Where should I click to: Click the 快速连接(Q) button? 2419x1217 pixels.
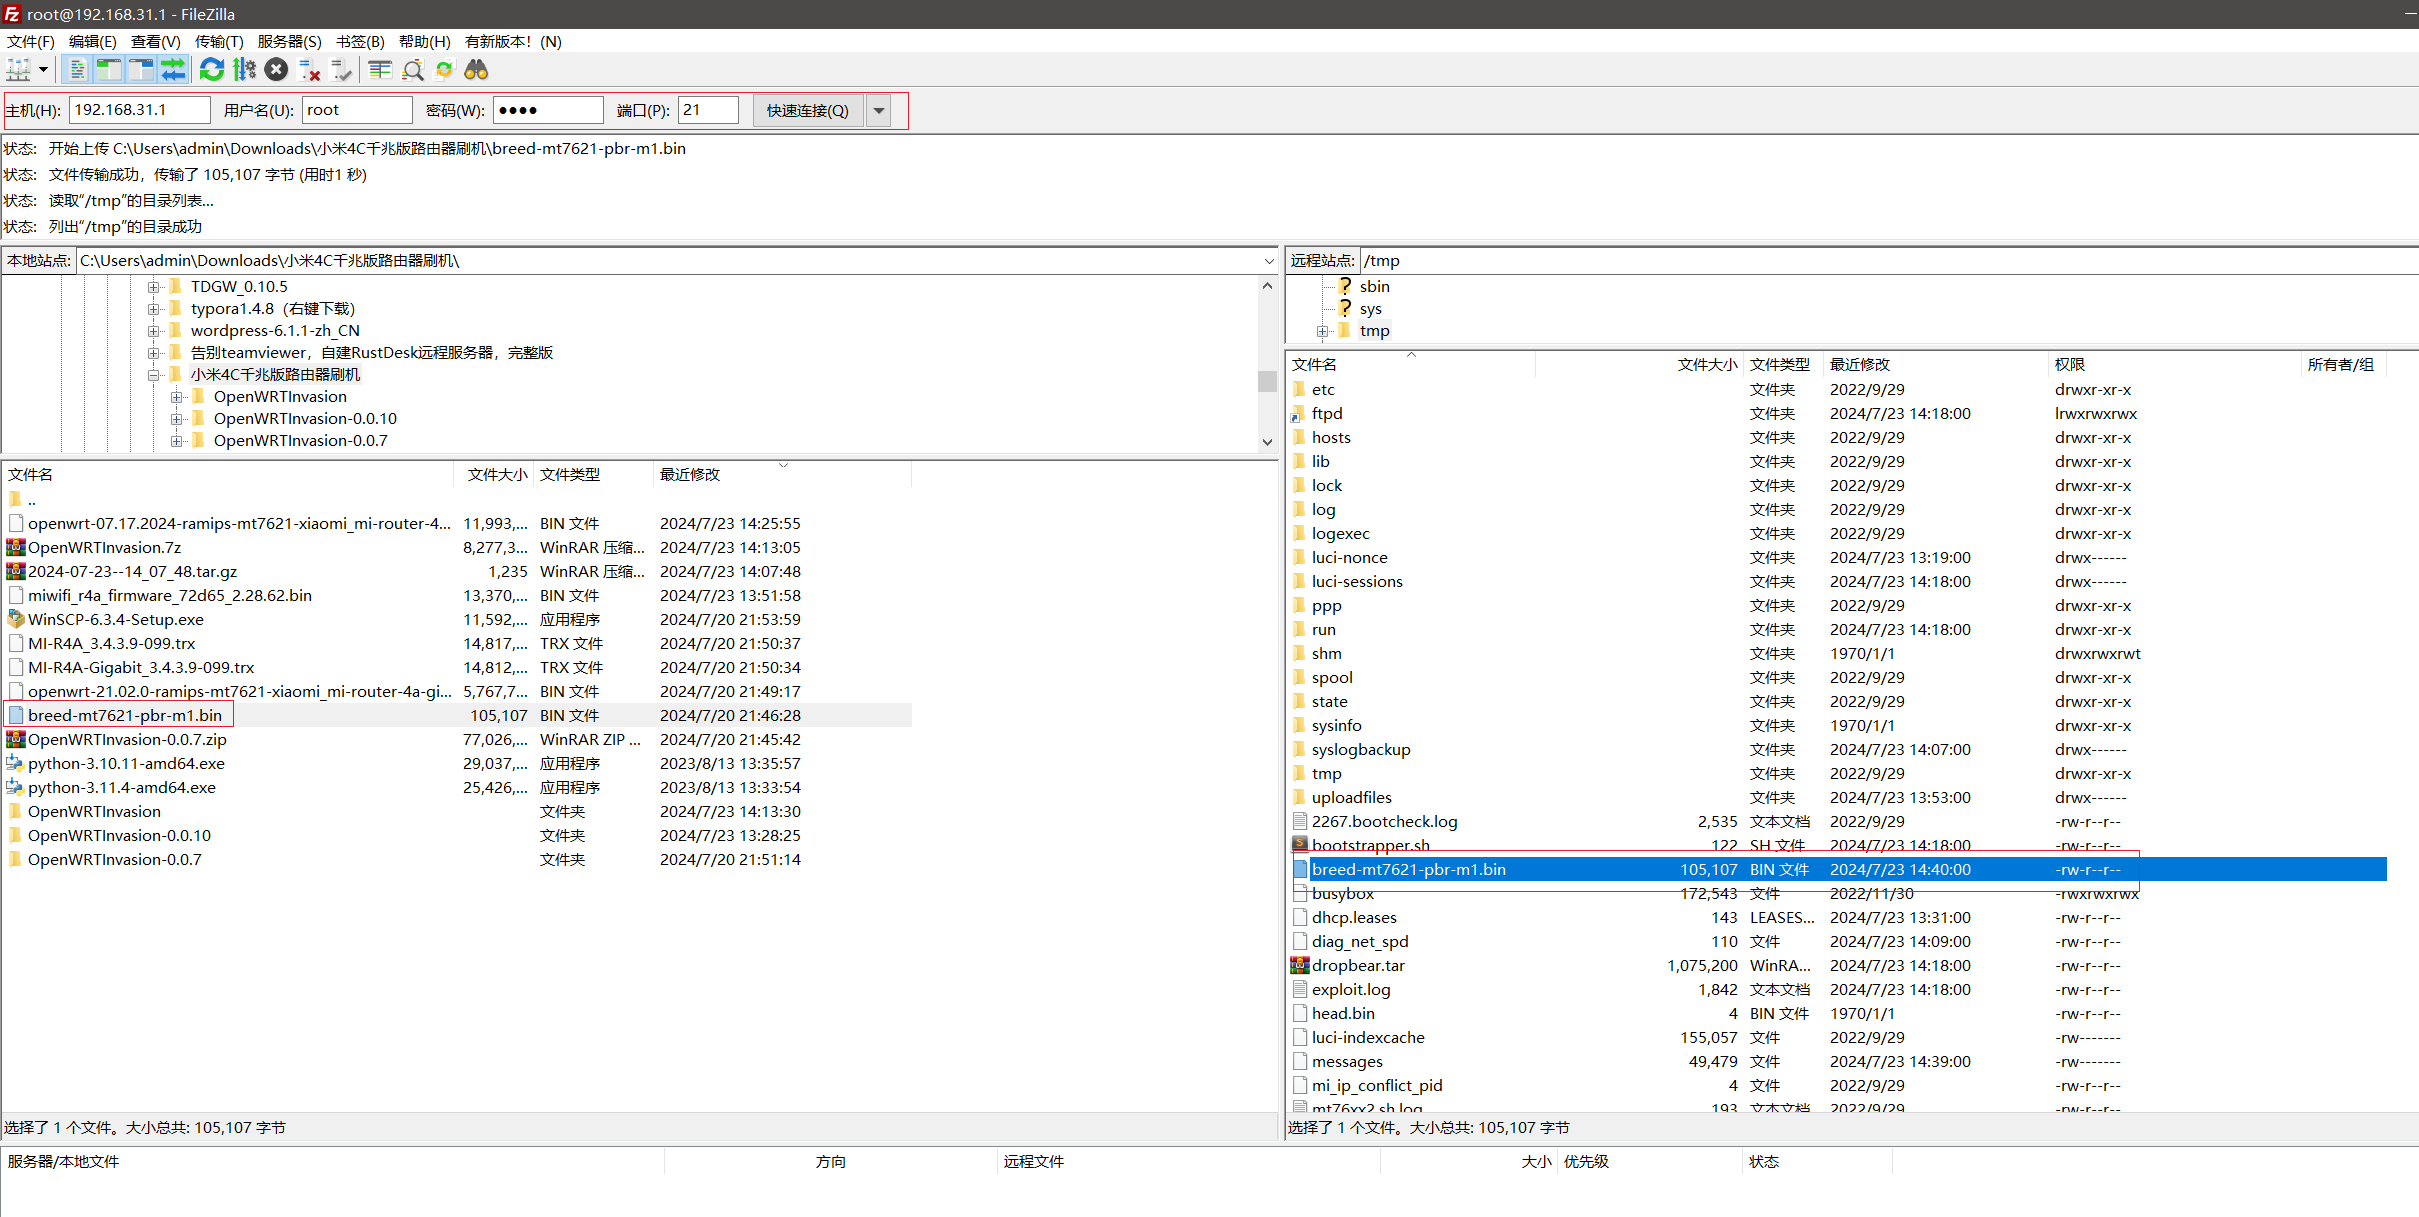tap(807, 110)
